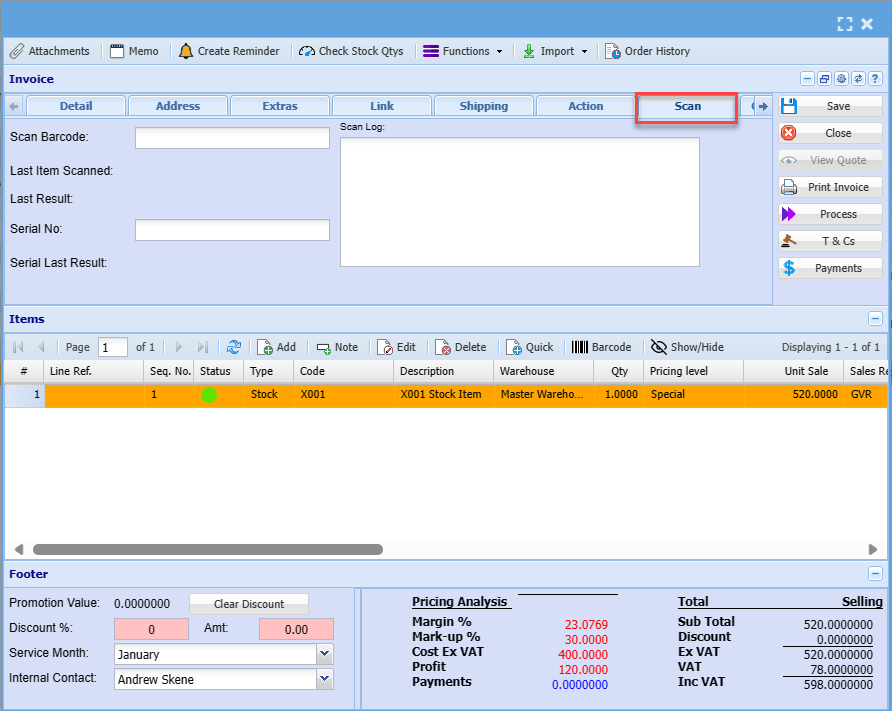Click the Clear Discount button
The width and height of the screenshot is (892, 711).
pos(249,604)
